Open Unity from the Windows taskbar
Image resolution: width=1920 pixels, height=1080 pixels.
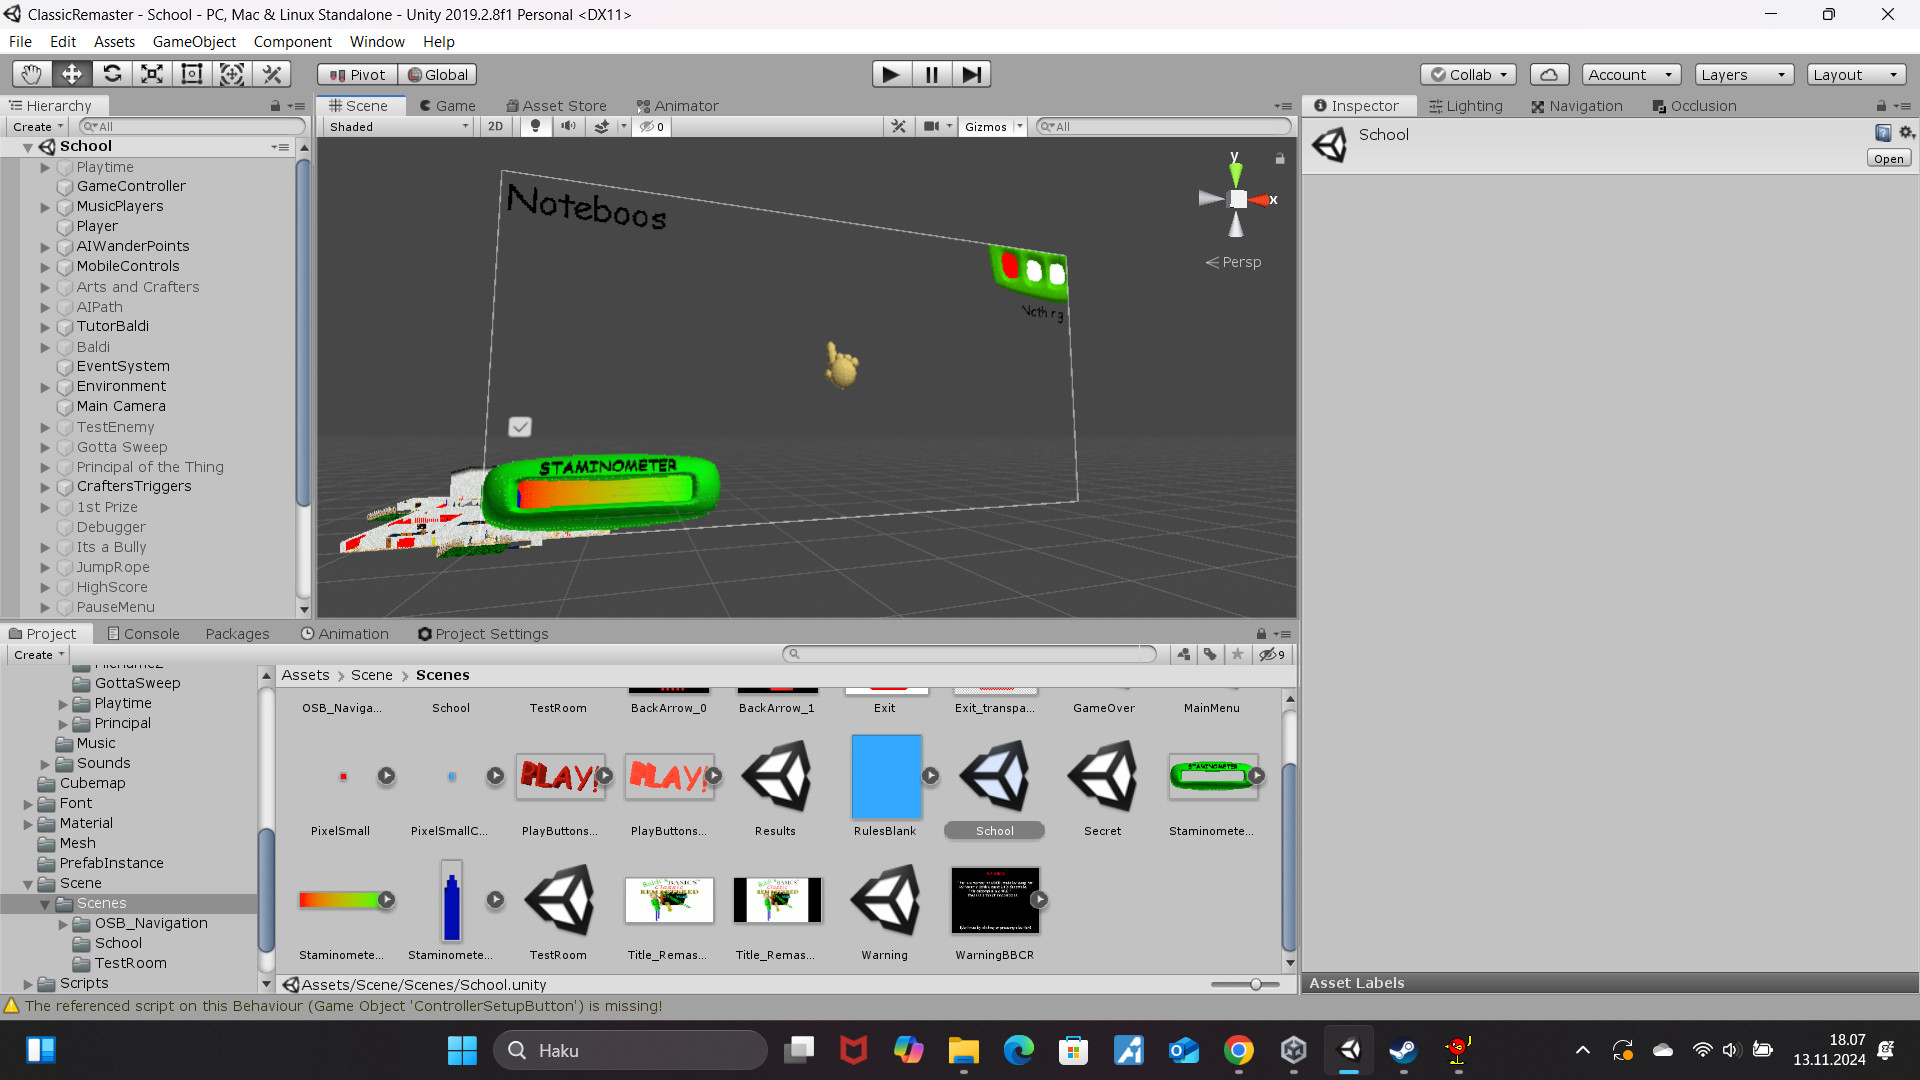click(1349, 1050)
